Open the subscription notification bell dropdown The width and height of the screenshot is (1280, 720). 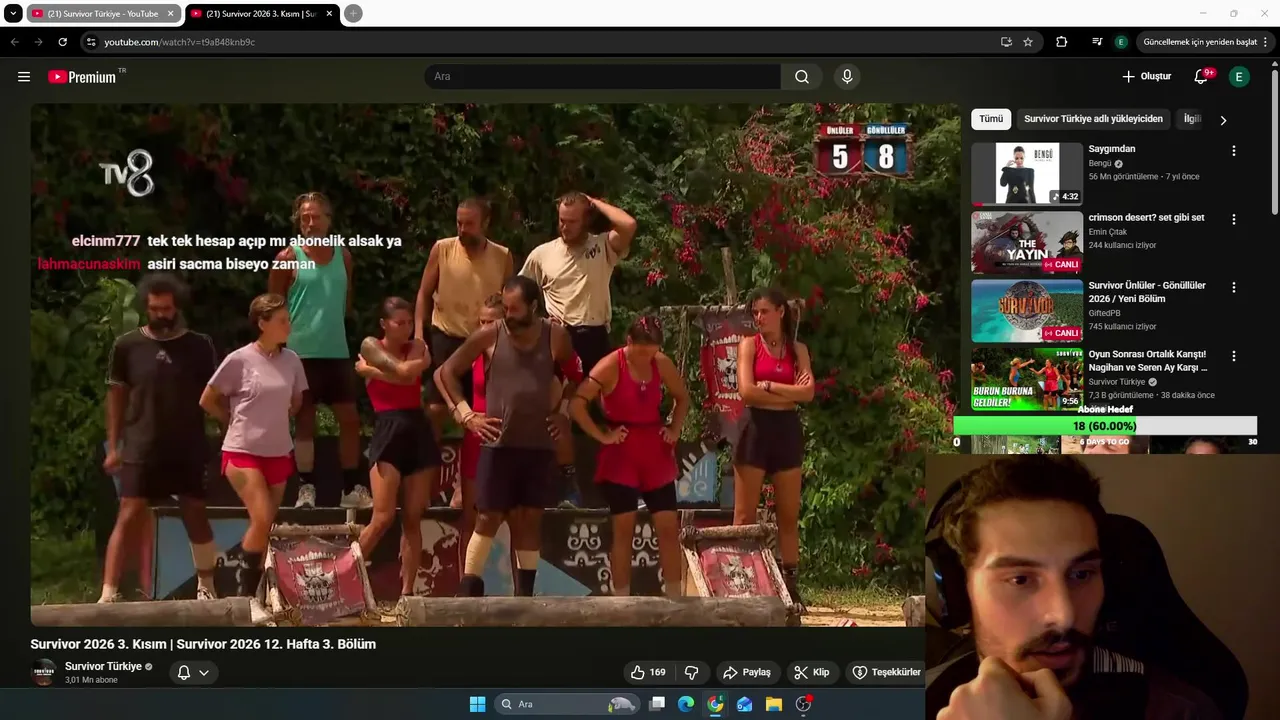click(x=193, y=672)
